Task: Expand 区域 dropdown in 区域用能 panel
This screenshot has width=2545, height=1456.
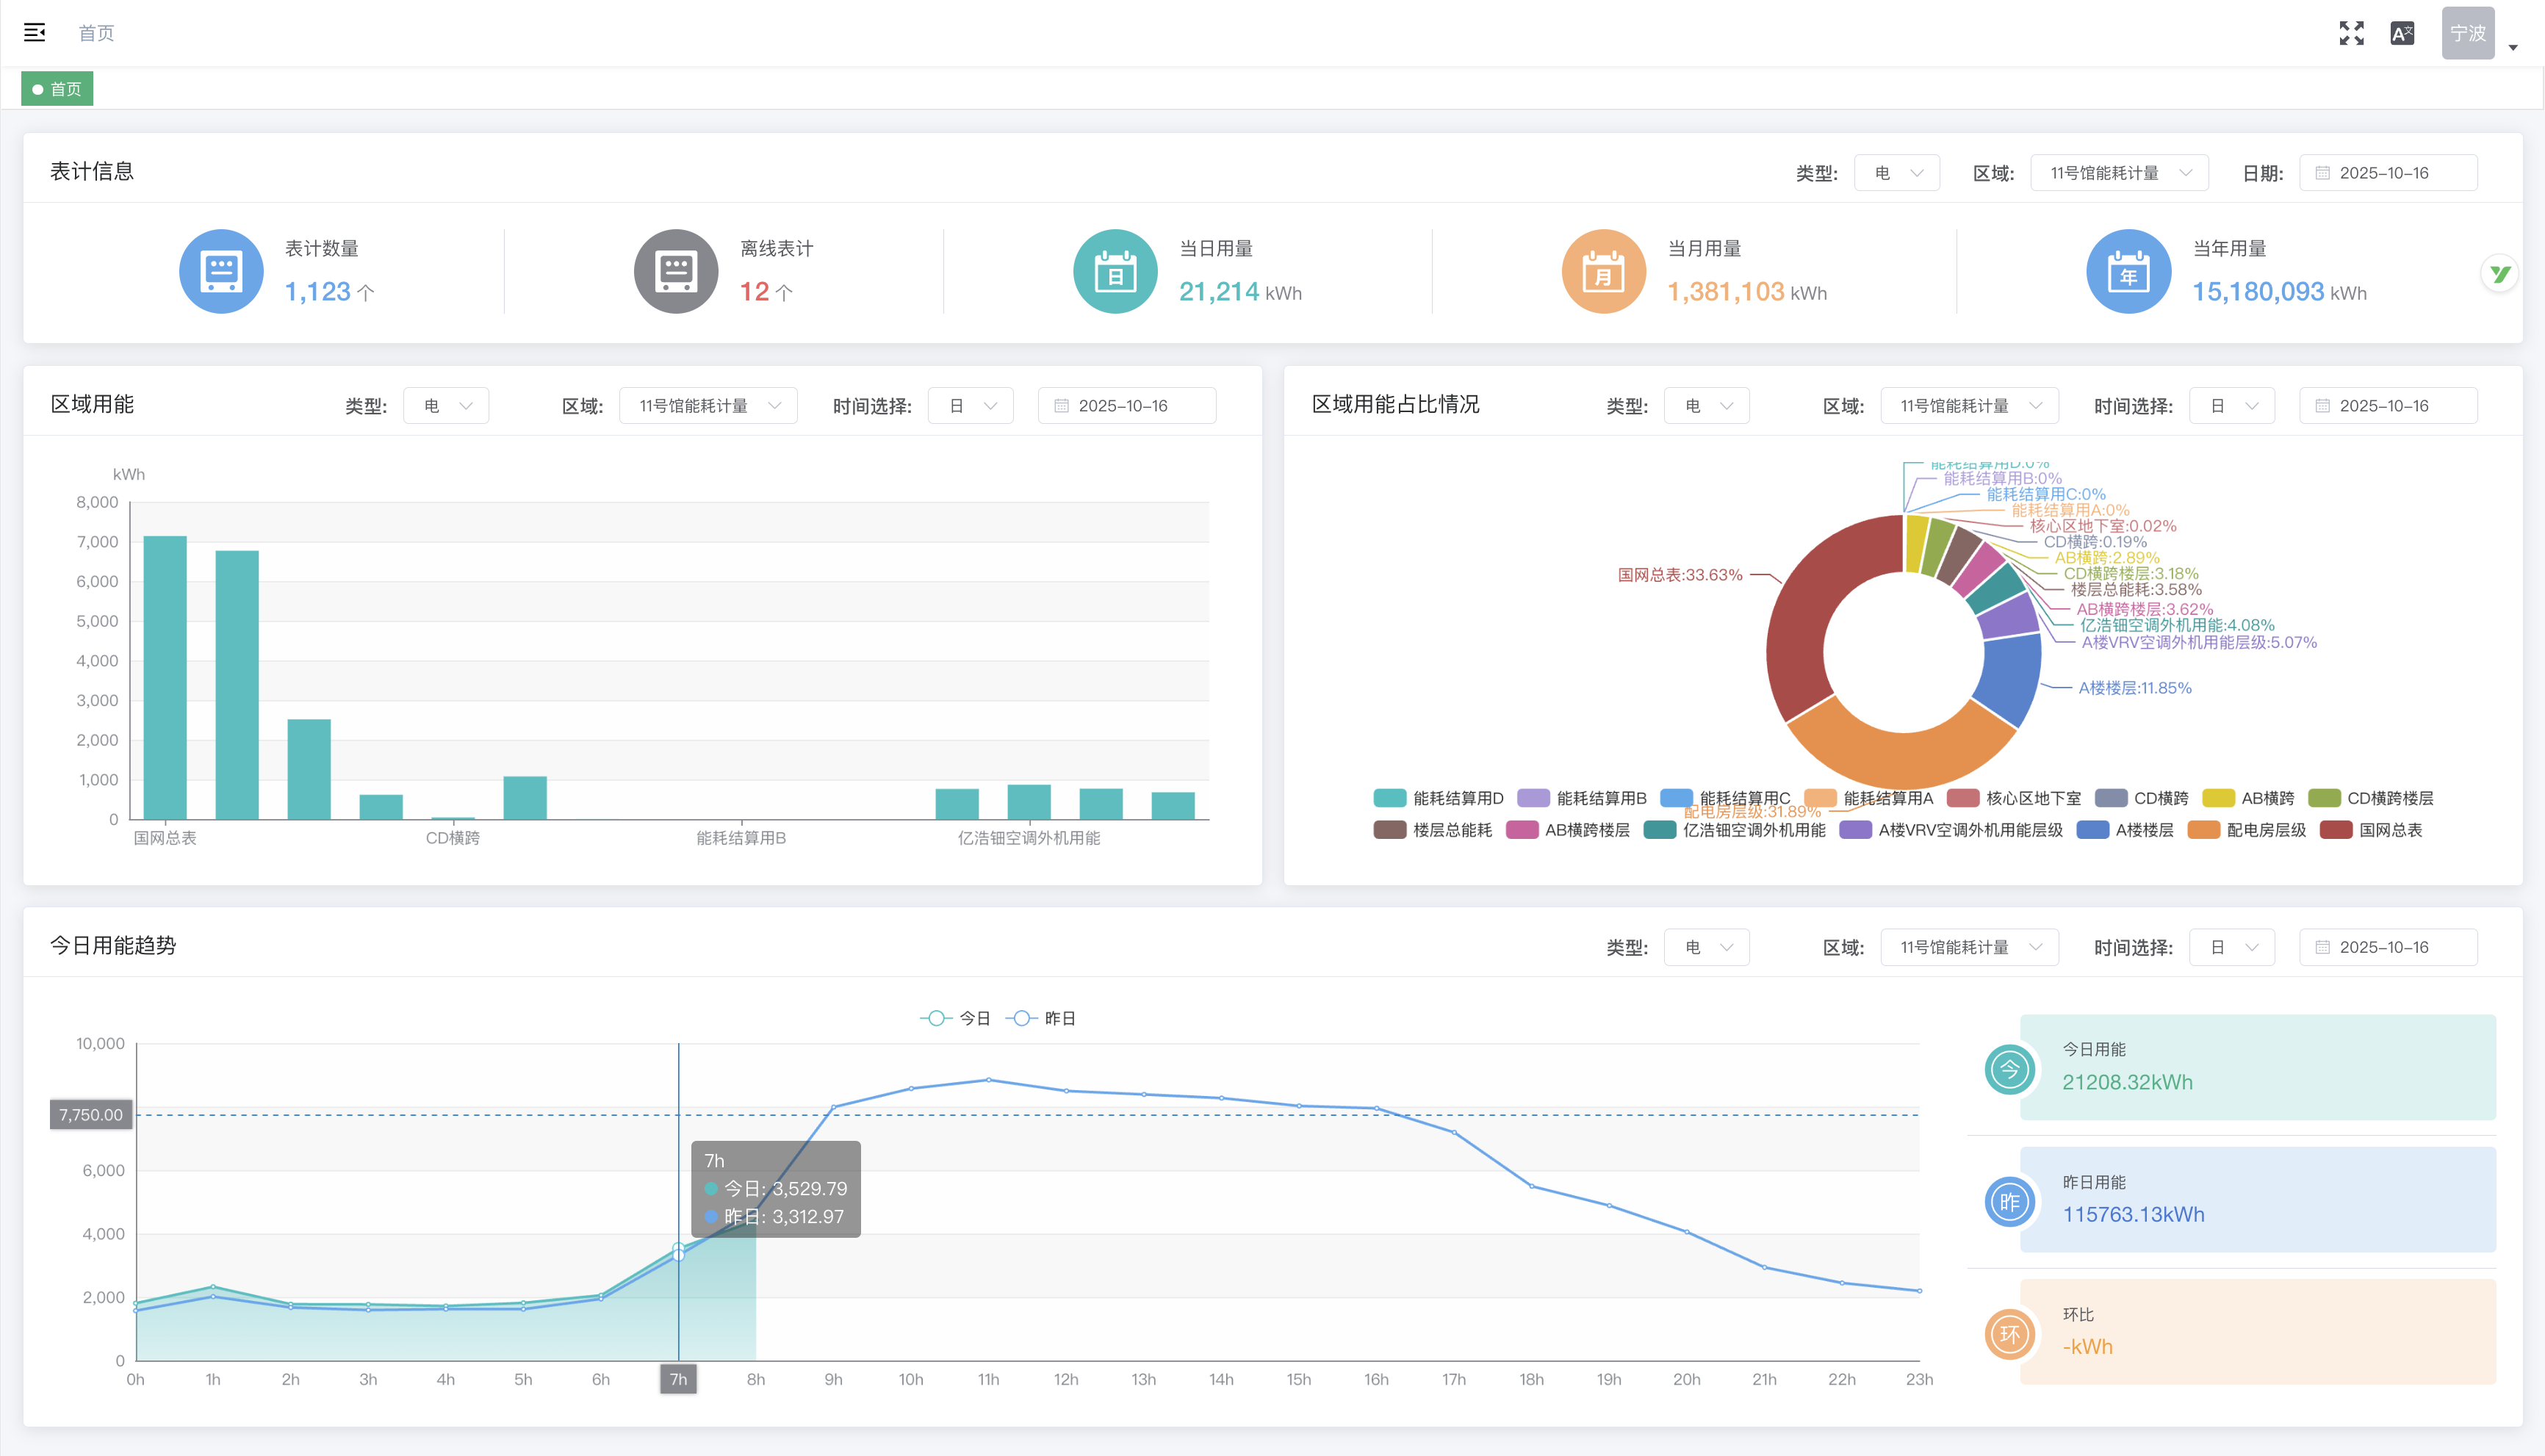Action: (708, 406)
